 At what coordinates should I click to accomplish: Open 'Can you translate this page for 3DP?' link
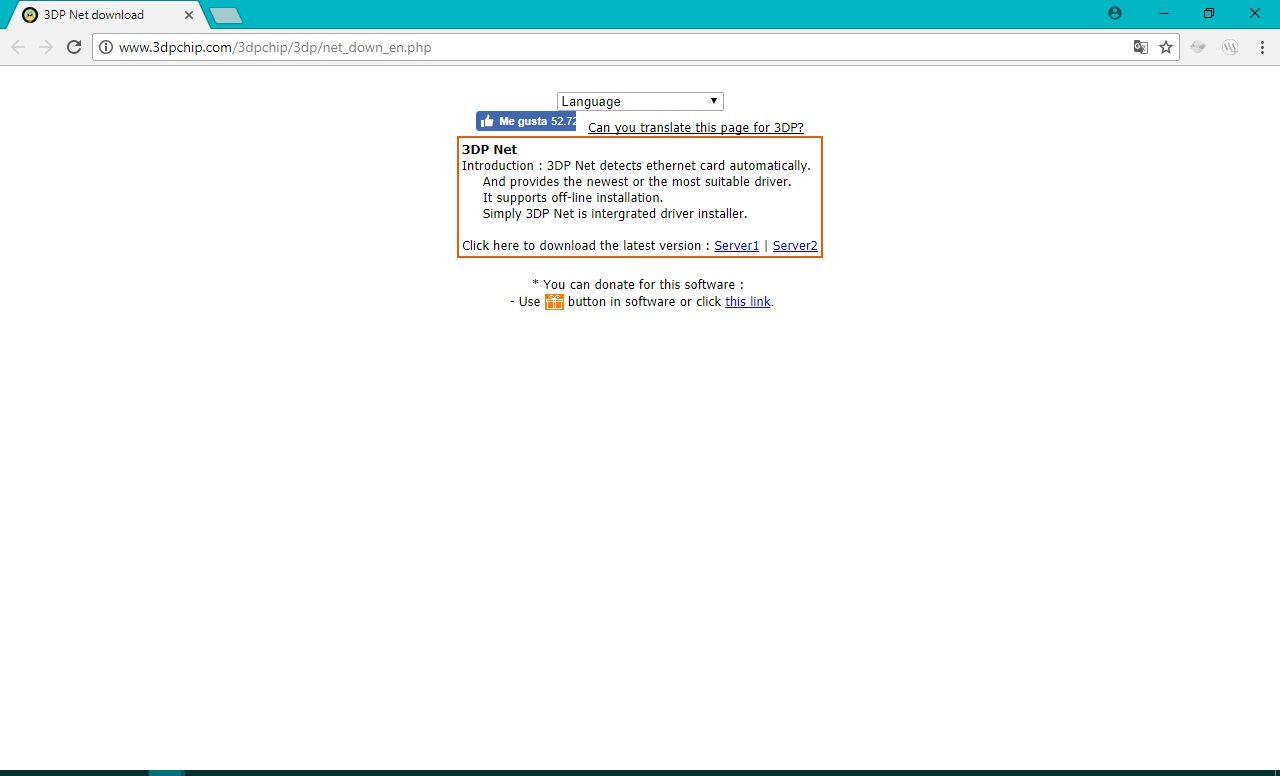(x=696, y=128)
